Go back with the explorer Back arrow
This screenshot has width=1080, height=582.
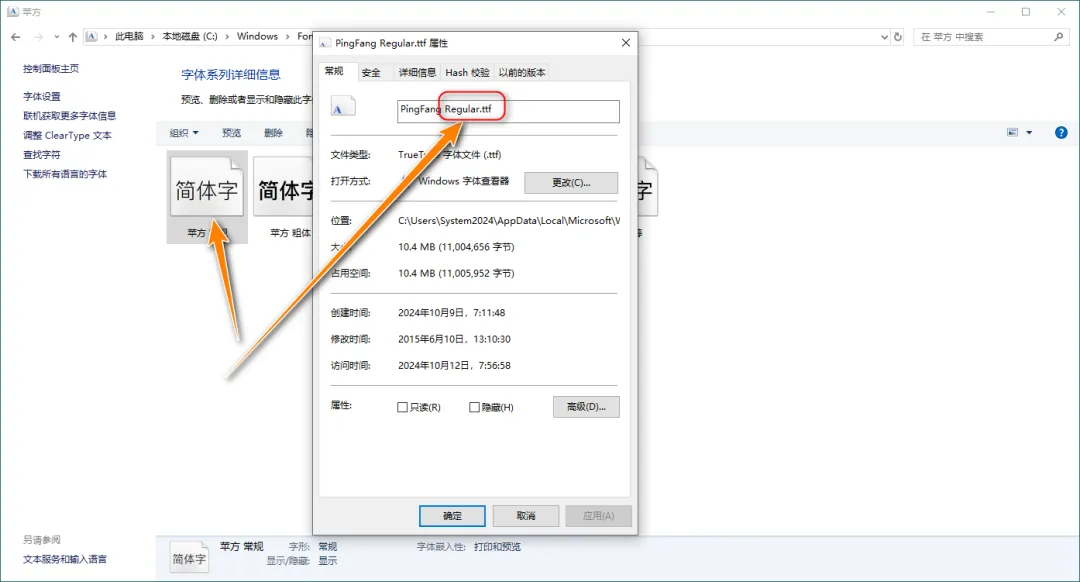click(16, 37)
